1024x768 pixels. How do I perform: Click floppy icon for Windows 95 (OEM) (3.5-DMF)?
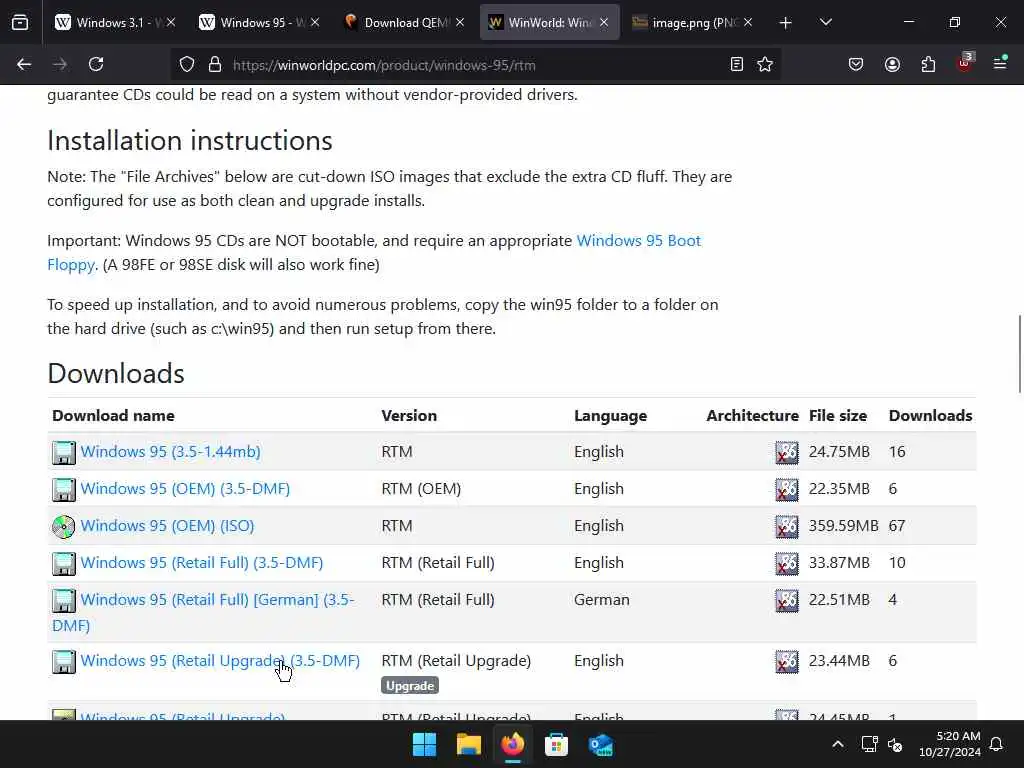tap(63, 490)
